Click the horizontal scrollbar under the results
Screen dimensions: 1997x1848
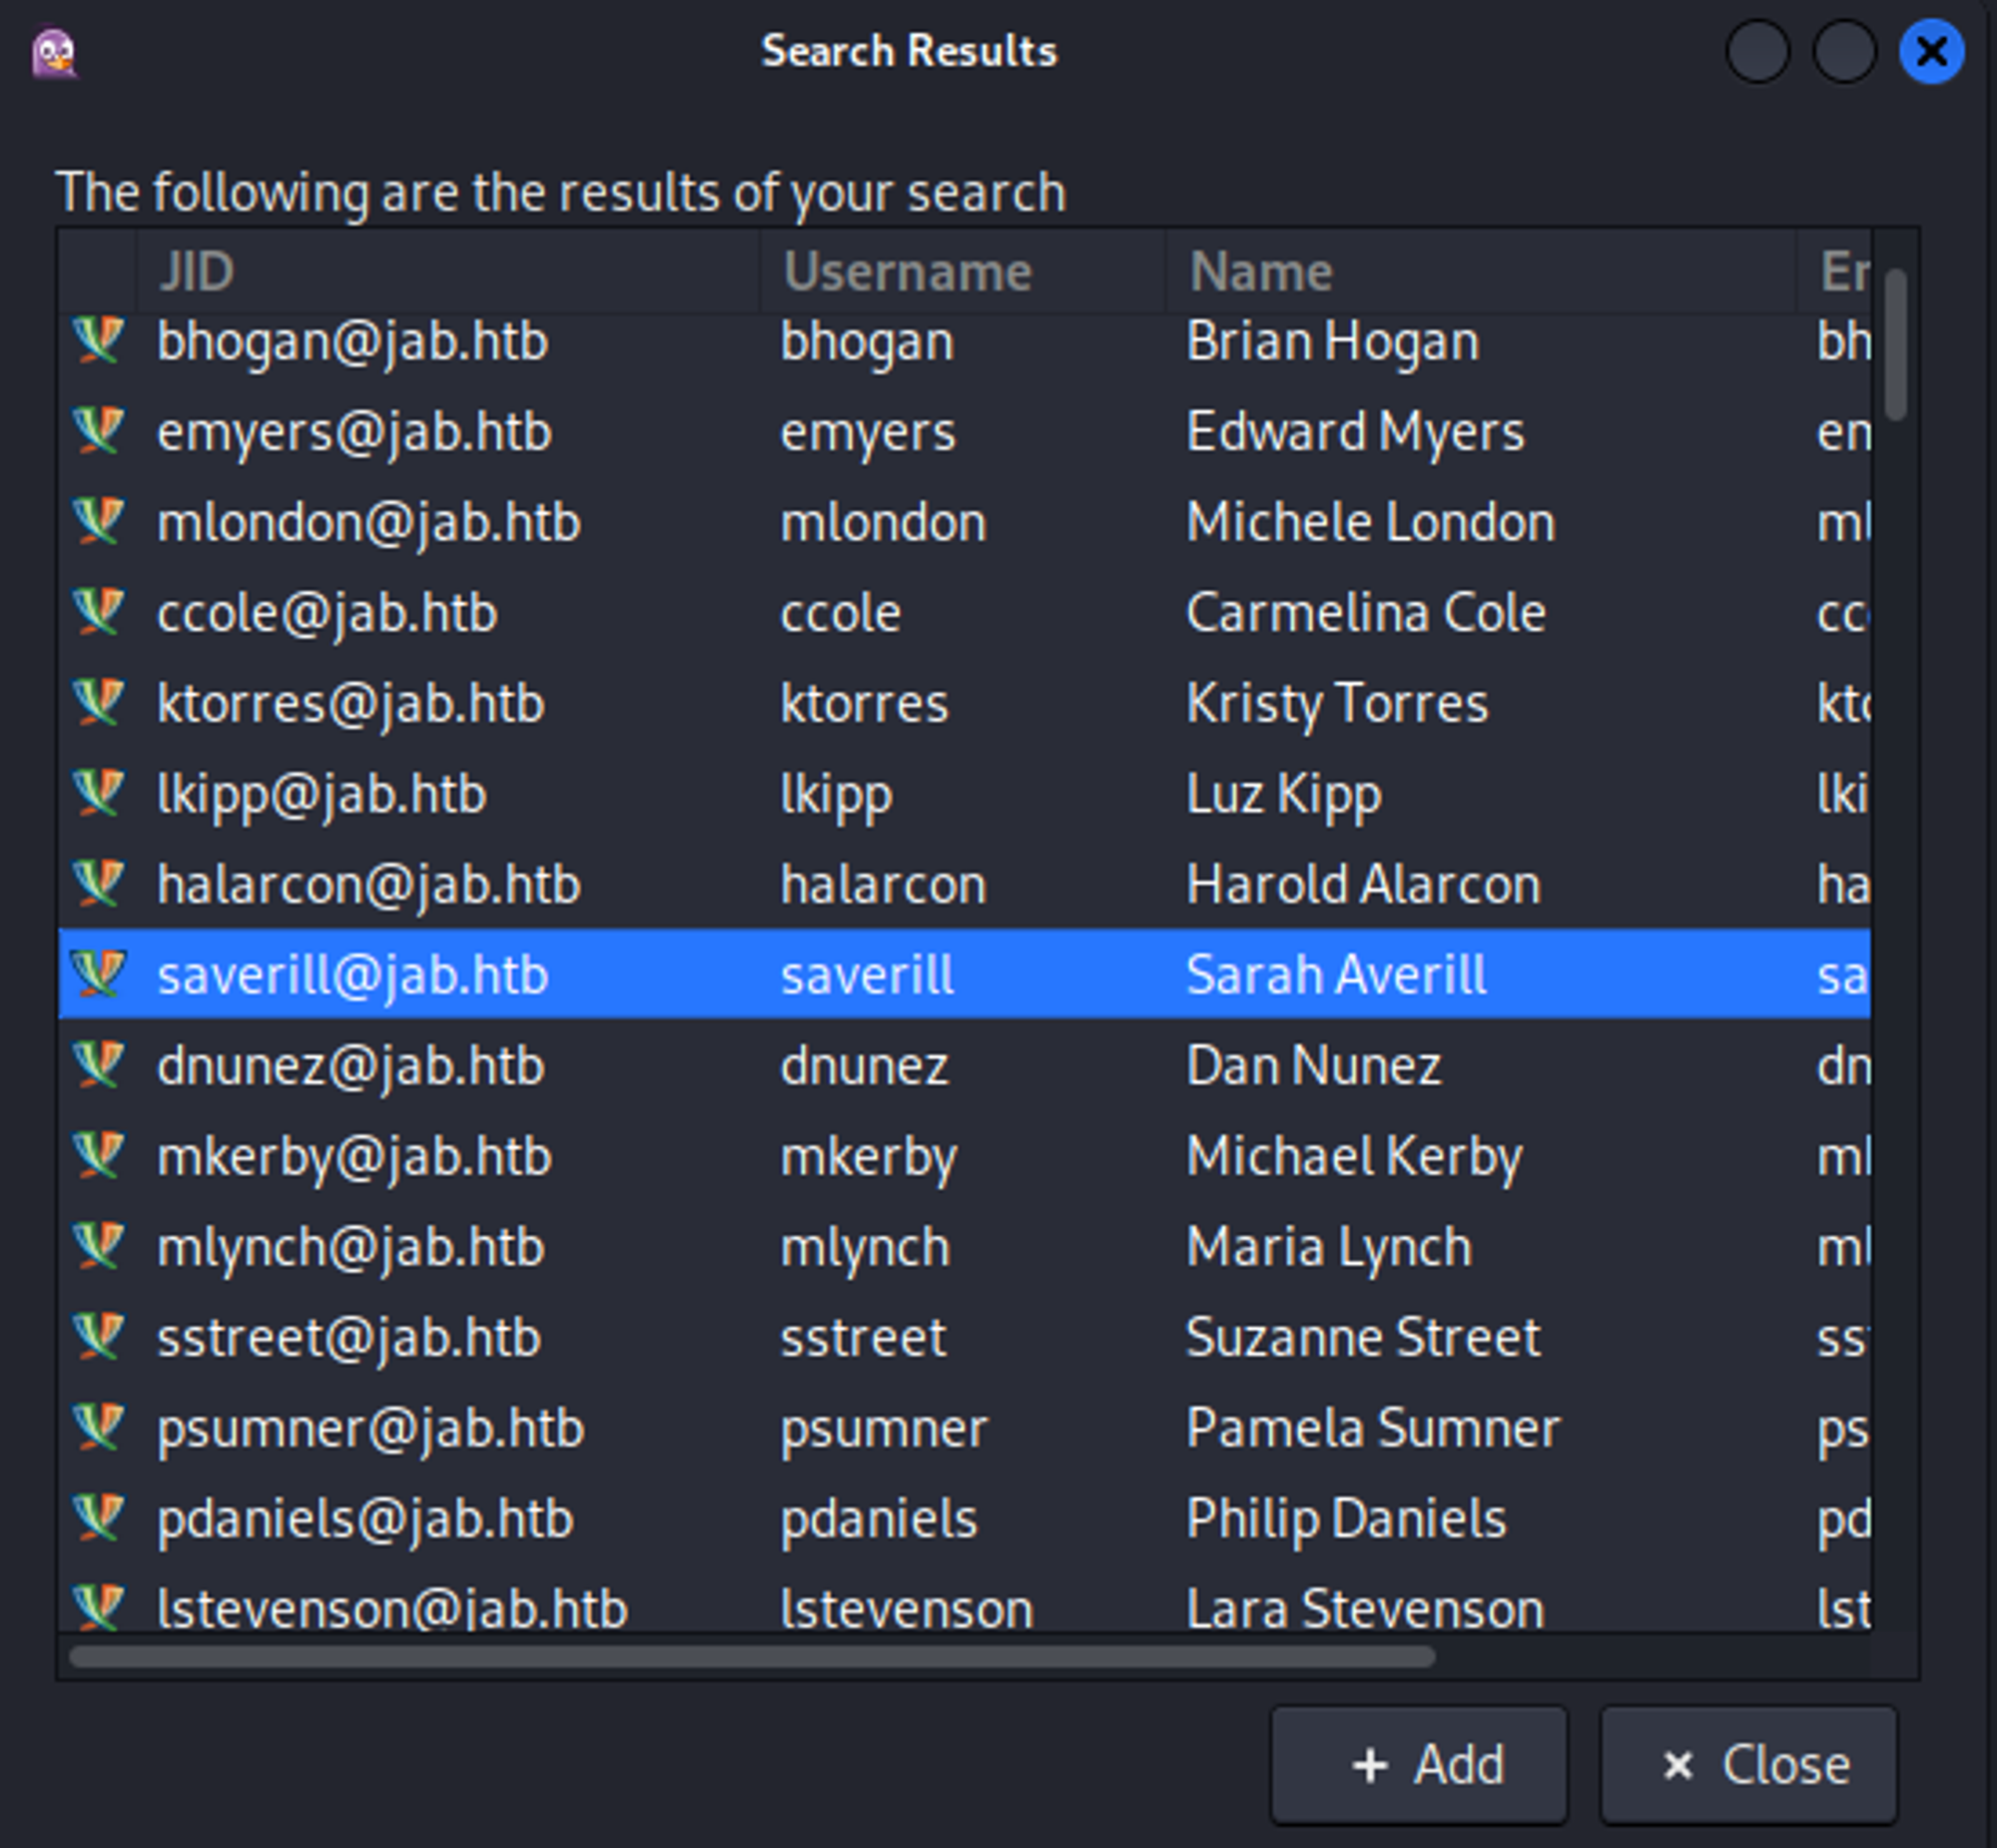coord(752,1657)
